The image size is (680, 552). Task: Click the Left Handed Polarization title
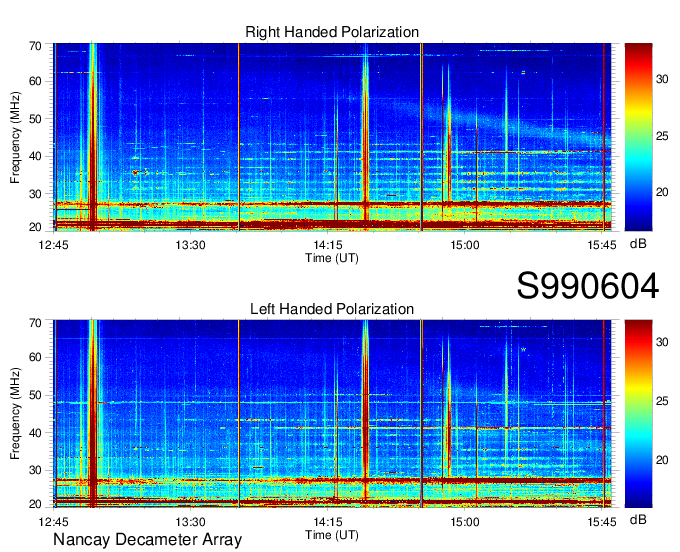pos(332,309)
